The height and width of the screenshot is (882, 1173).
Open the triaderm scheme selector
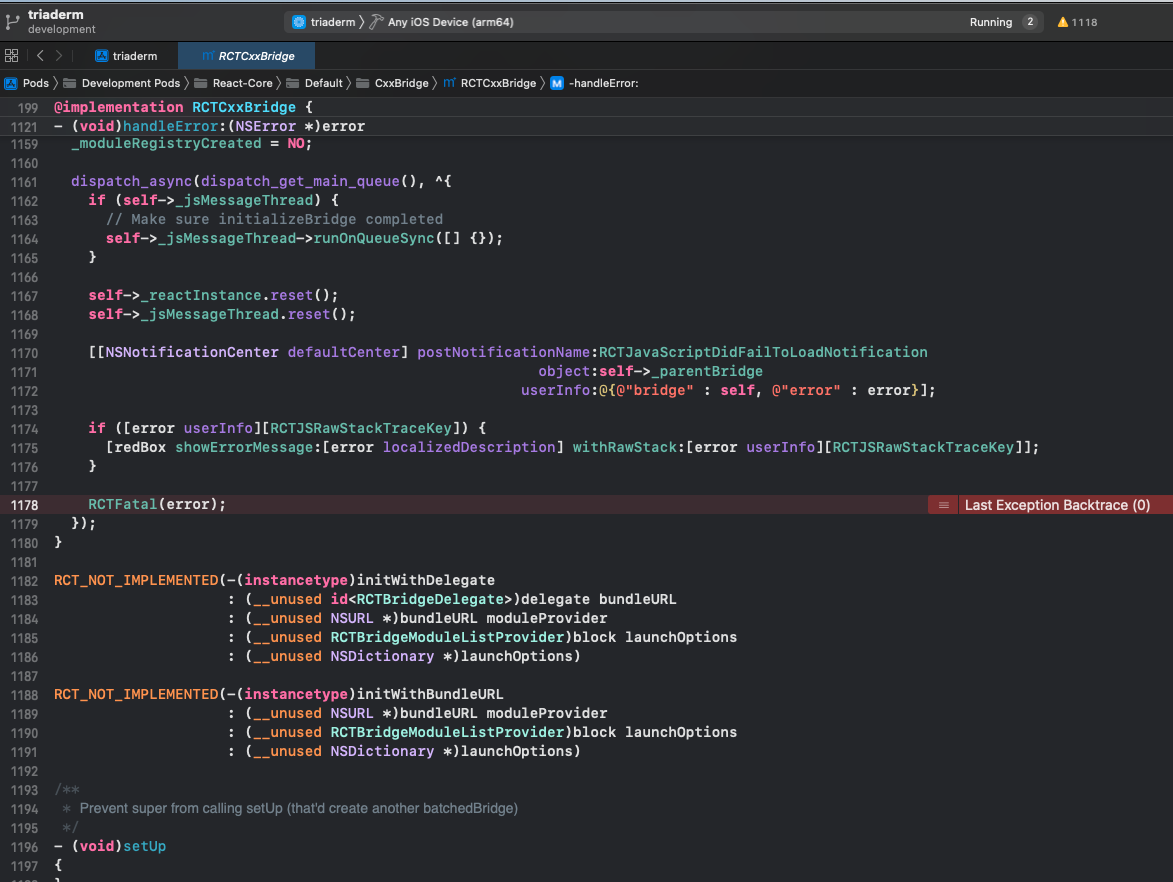(324, 22)
